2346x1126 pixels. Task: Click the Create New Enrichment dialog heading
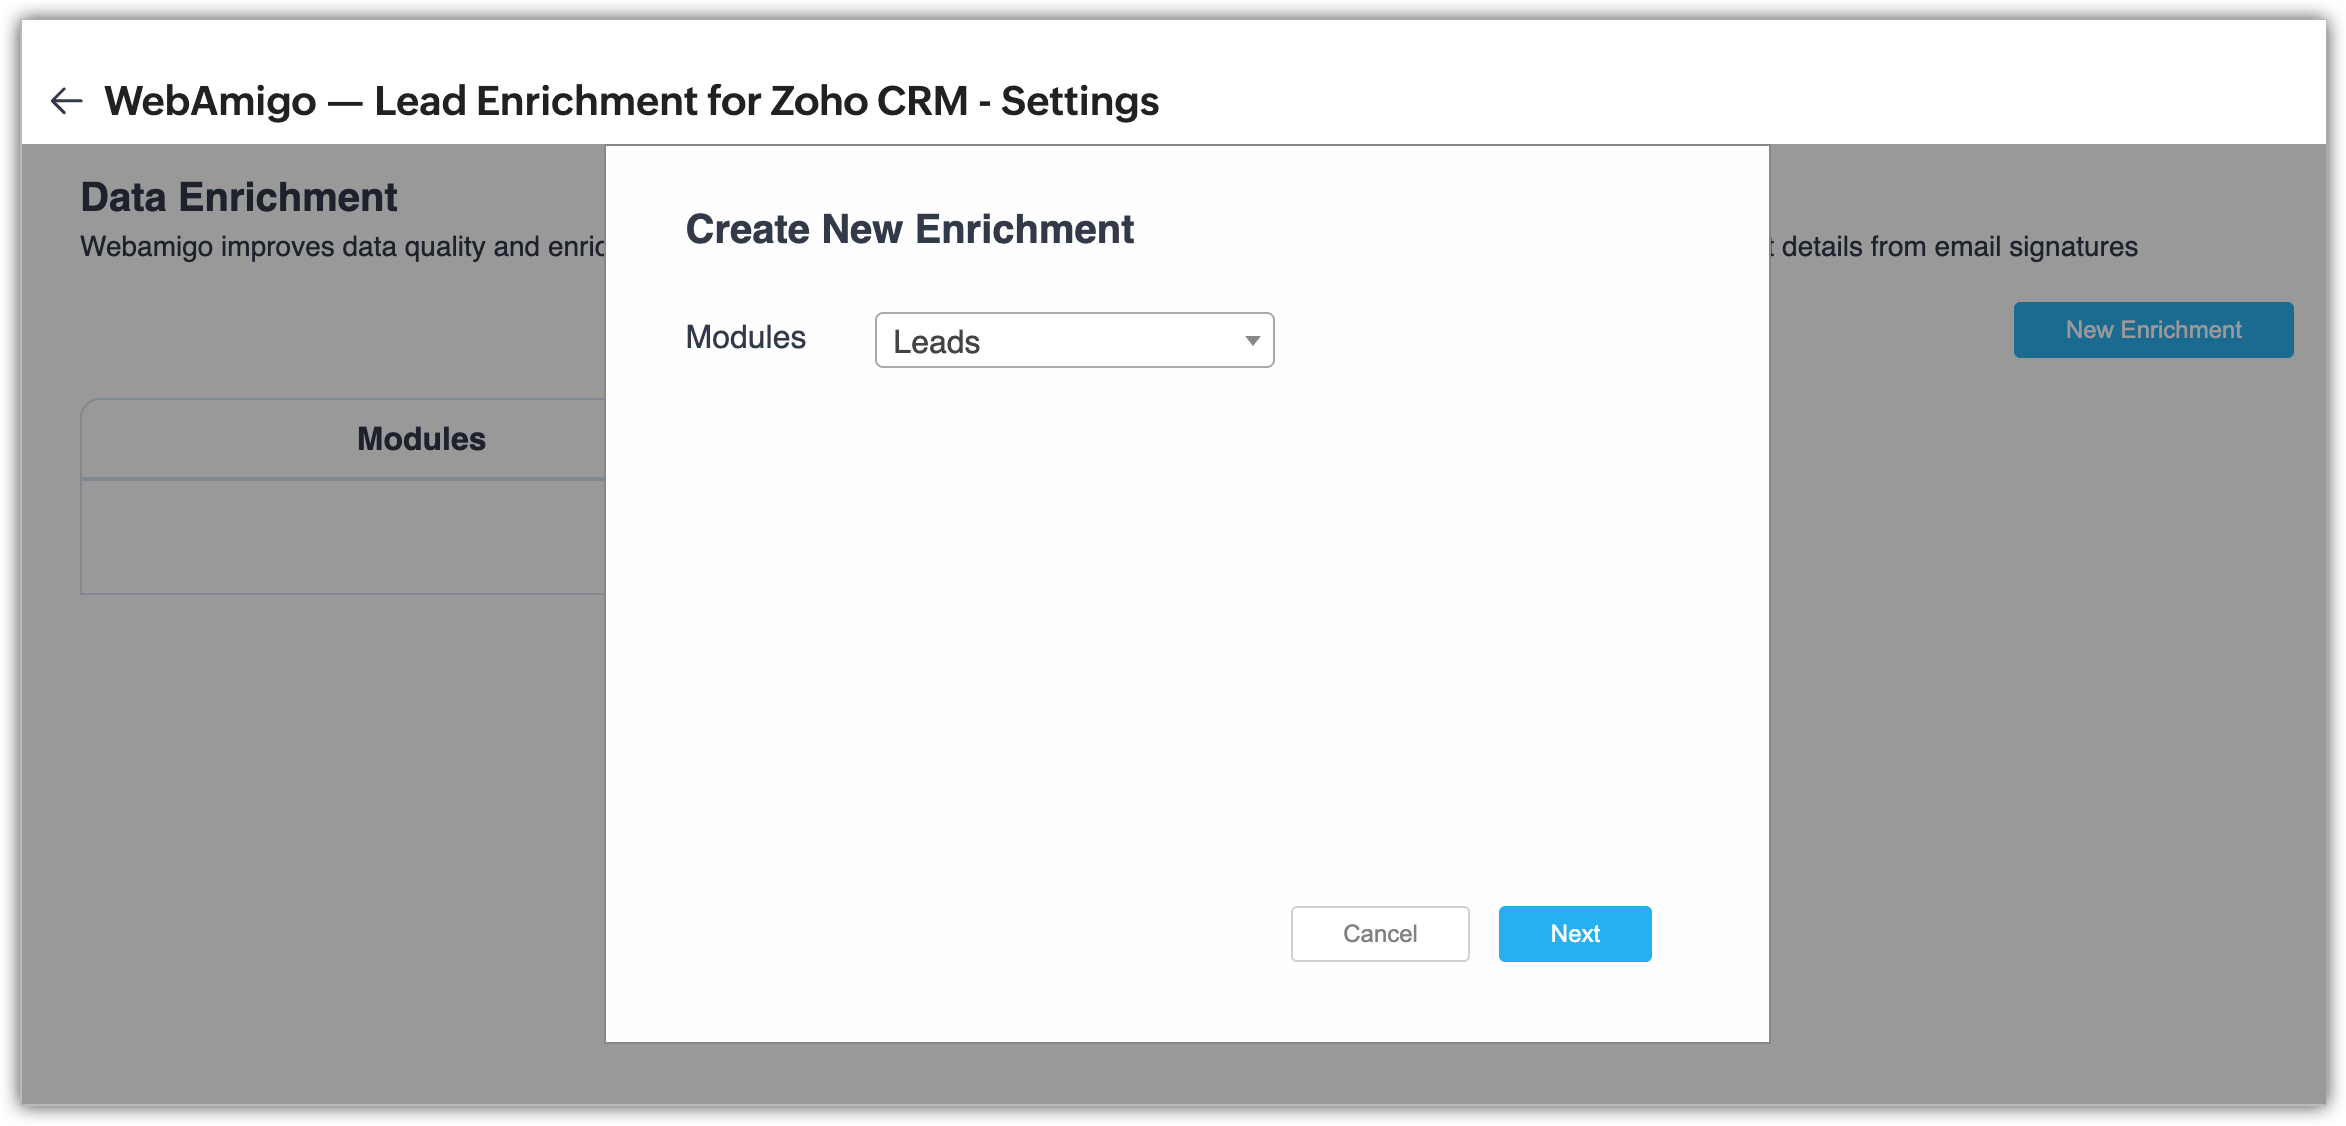click(x=909, y=229)
